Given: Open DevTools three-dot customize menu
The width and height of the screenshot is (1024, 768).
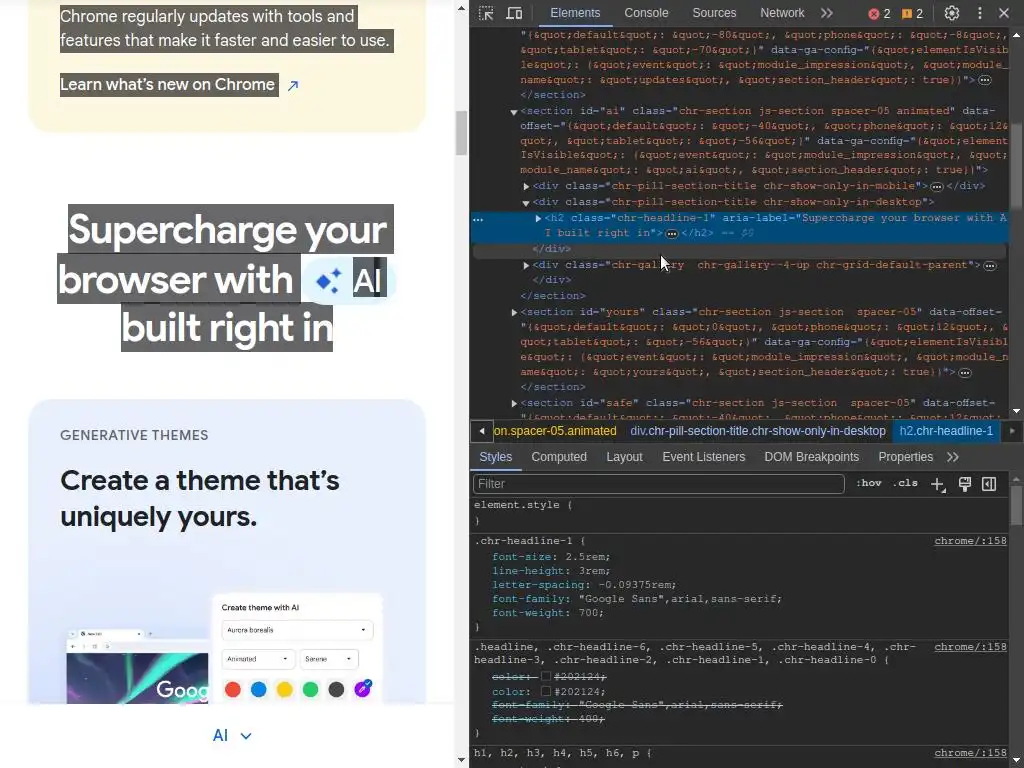Looking at the screenshot, I should [980, 13].
